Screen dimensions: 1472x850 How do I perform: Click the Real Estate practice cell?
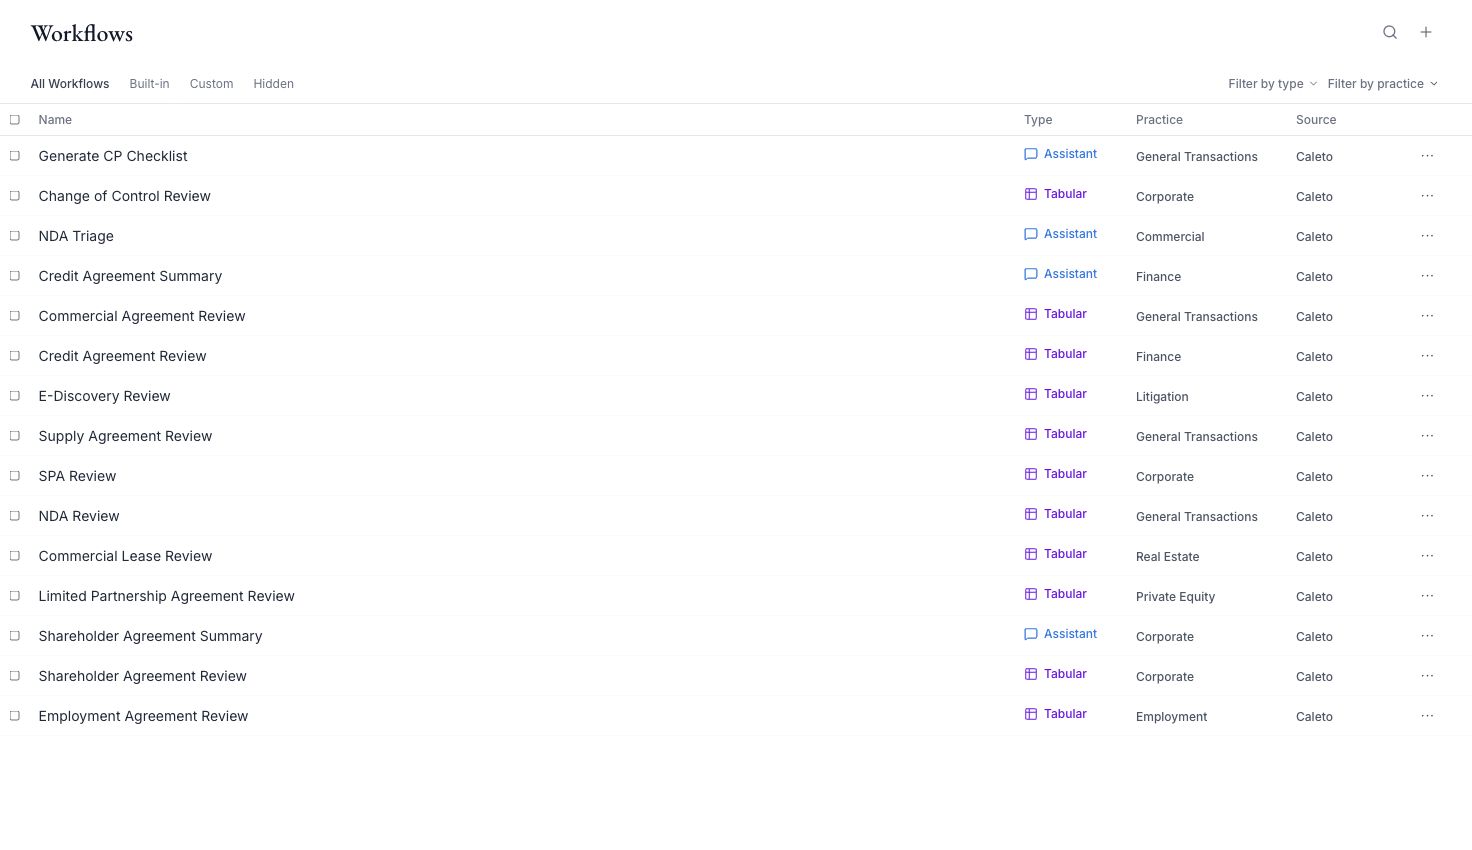[1167, 557]
